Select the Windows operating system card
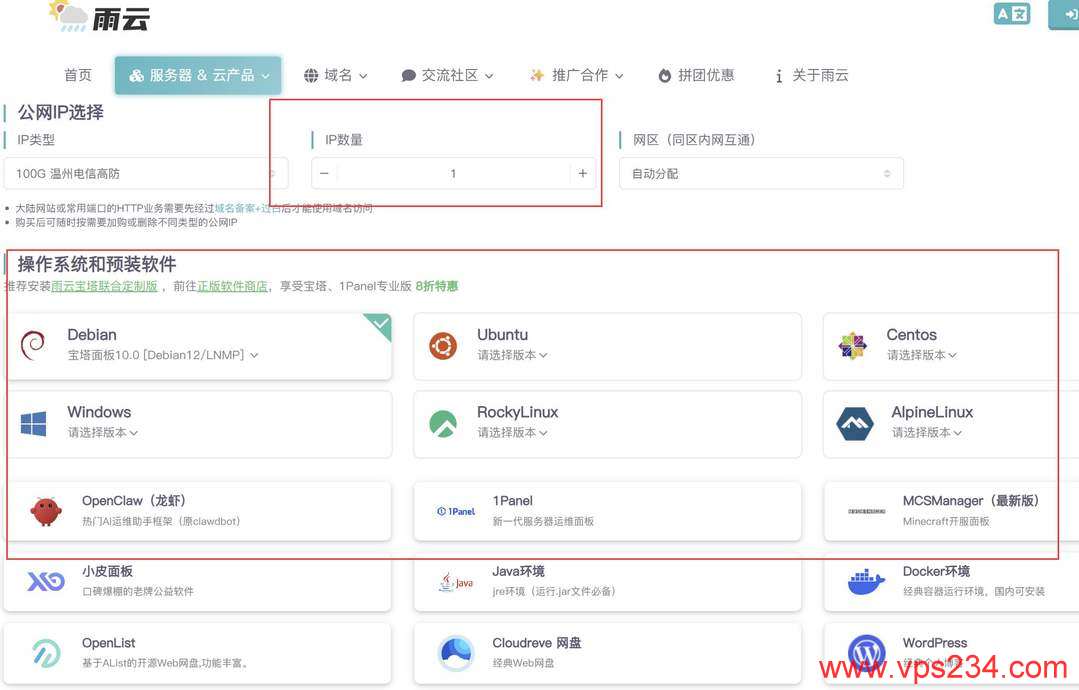Screen dimensions: 1079x690 [x=199, y=424]
